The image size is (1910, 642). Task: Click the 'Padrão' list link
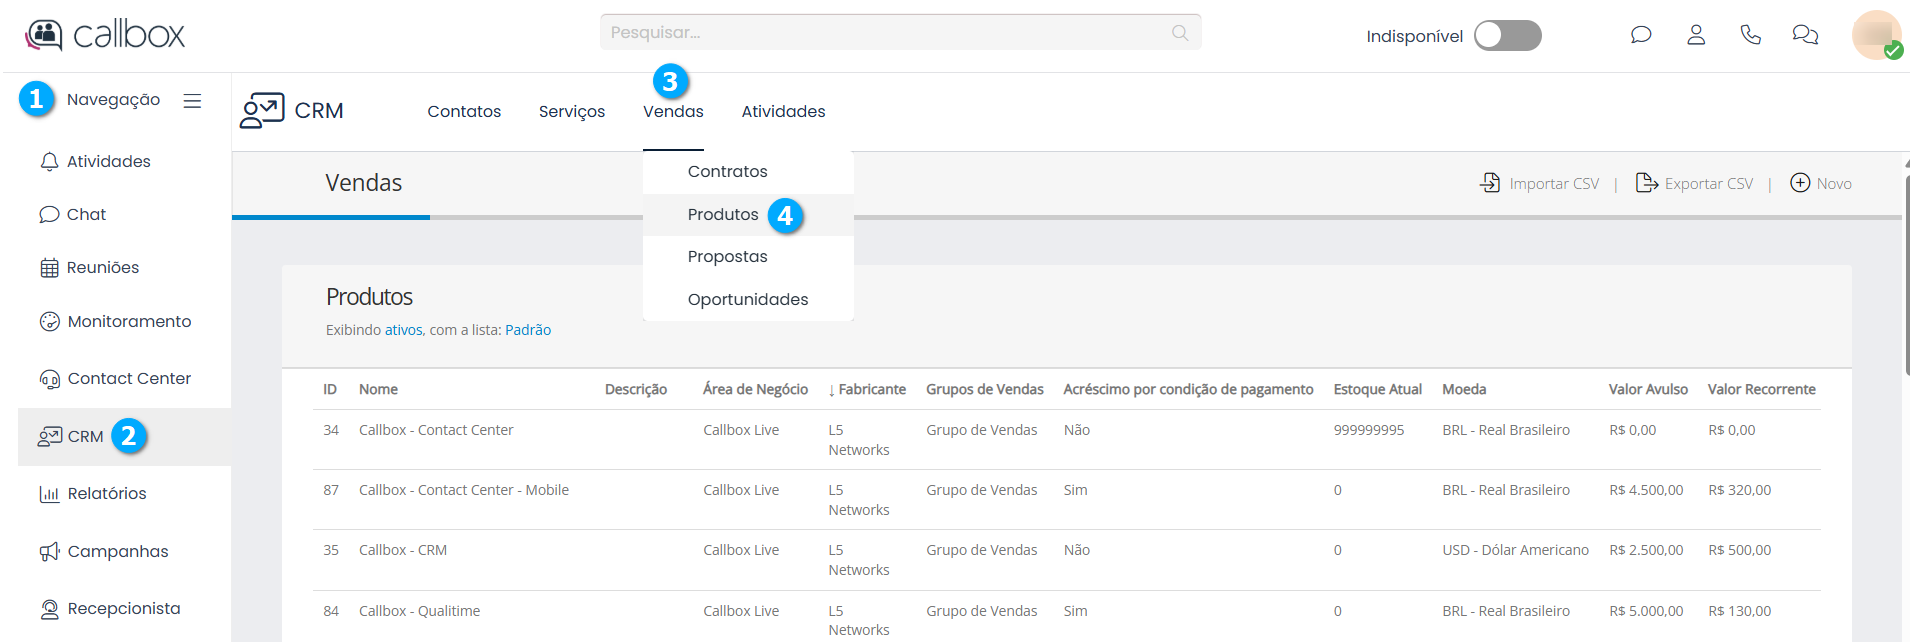click(528, 330)
